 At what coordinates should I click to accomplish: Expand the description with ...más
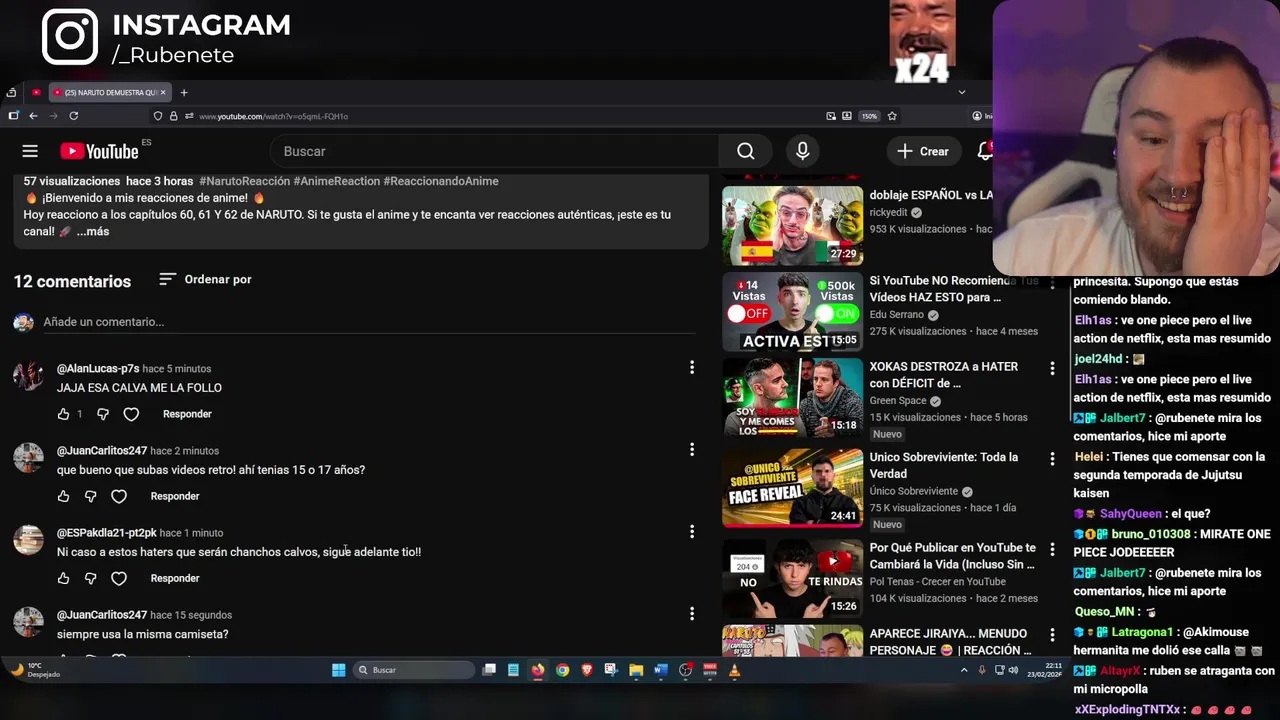93,231
